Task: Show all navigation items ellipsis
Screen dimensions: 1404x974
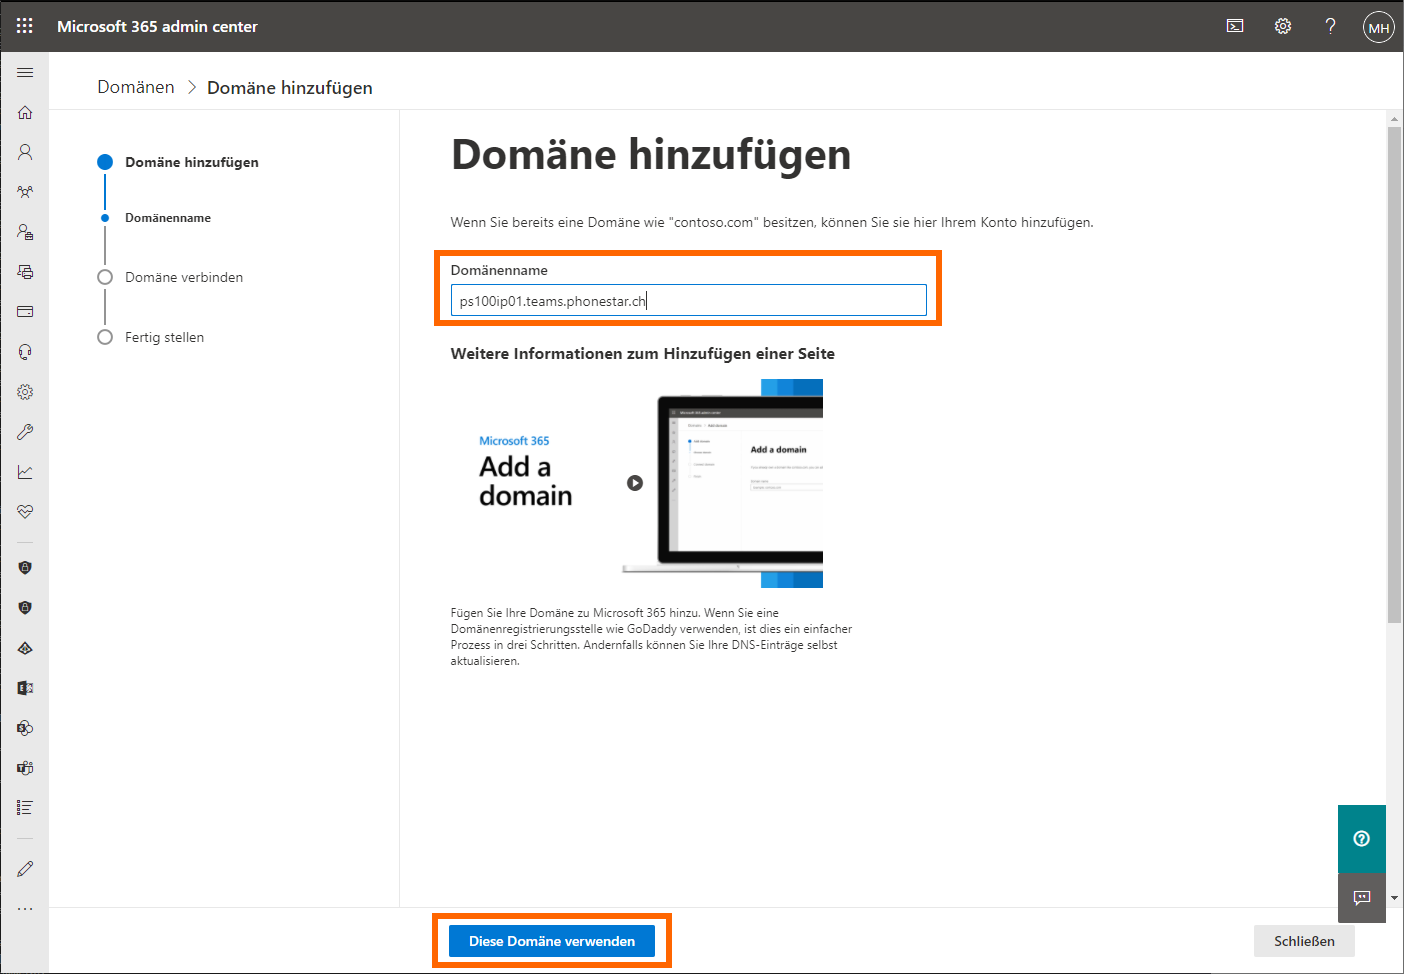Action: tap(25, 909)
